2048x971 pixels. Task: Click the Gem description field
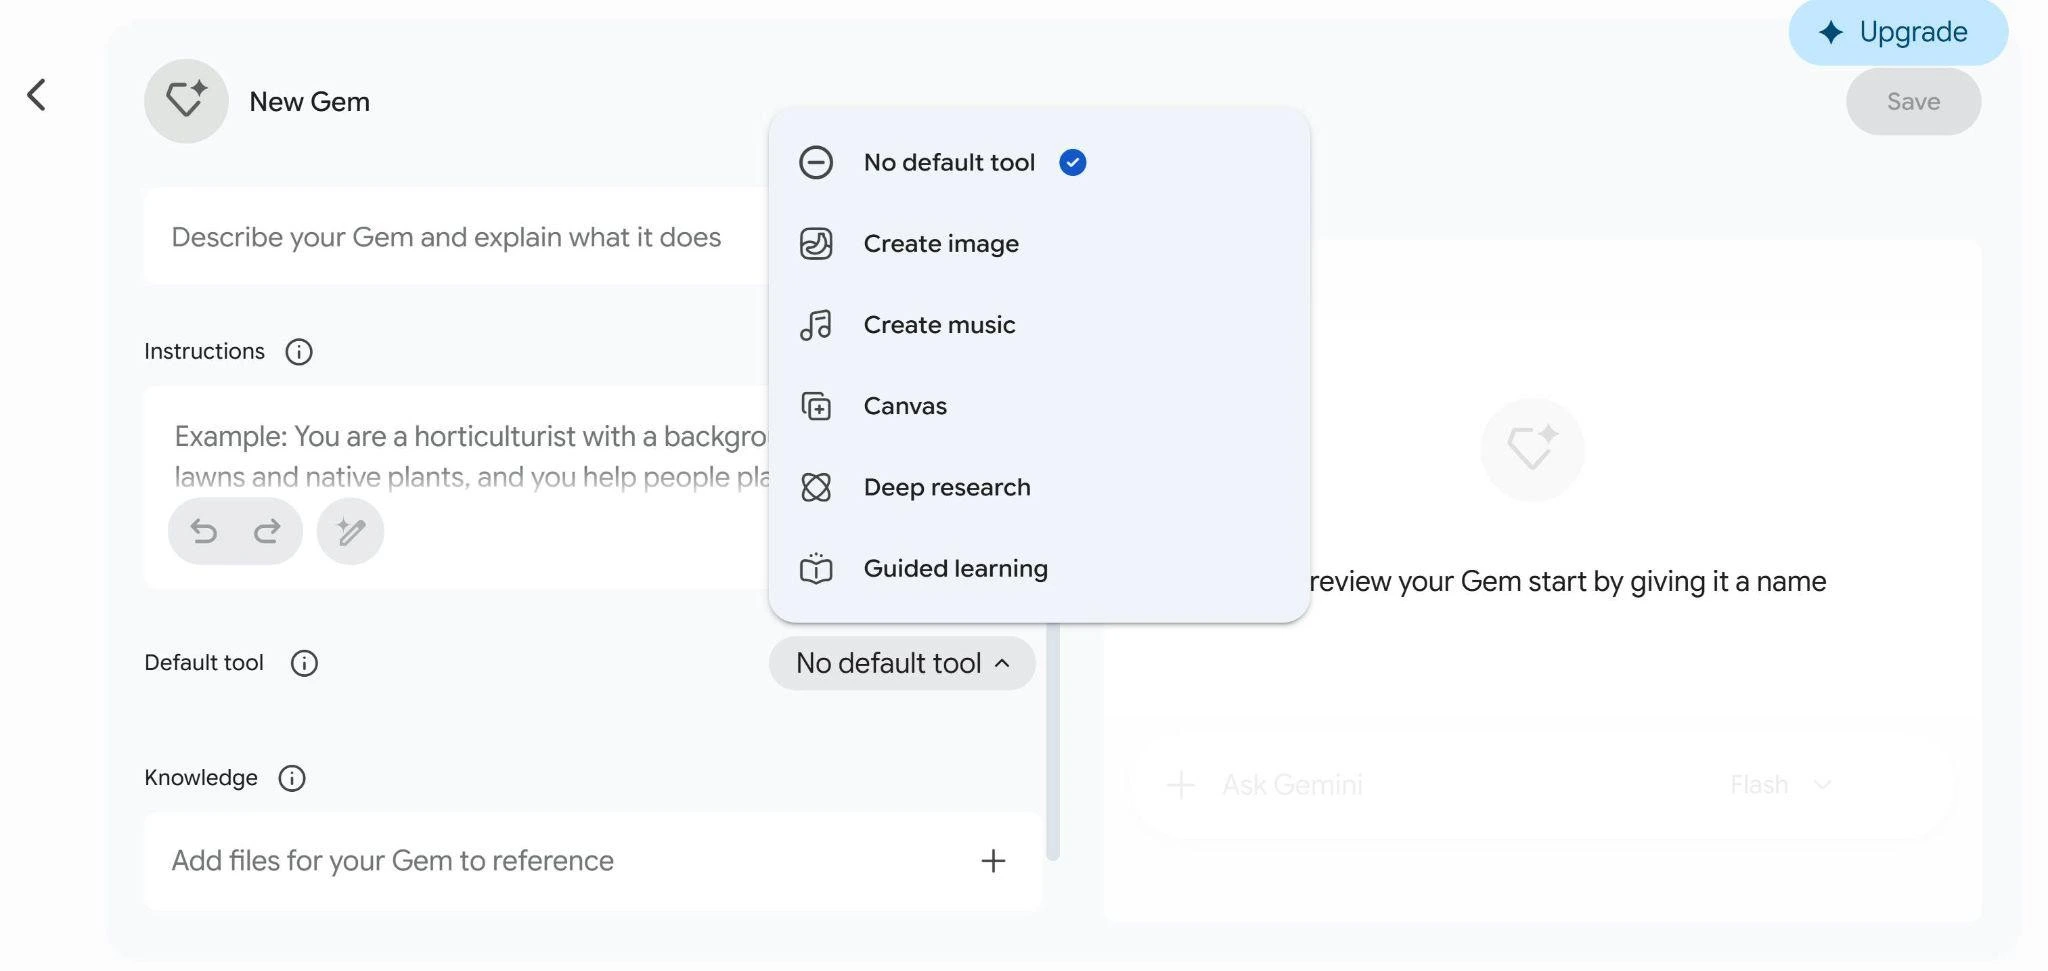tap(457, 237)
